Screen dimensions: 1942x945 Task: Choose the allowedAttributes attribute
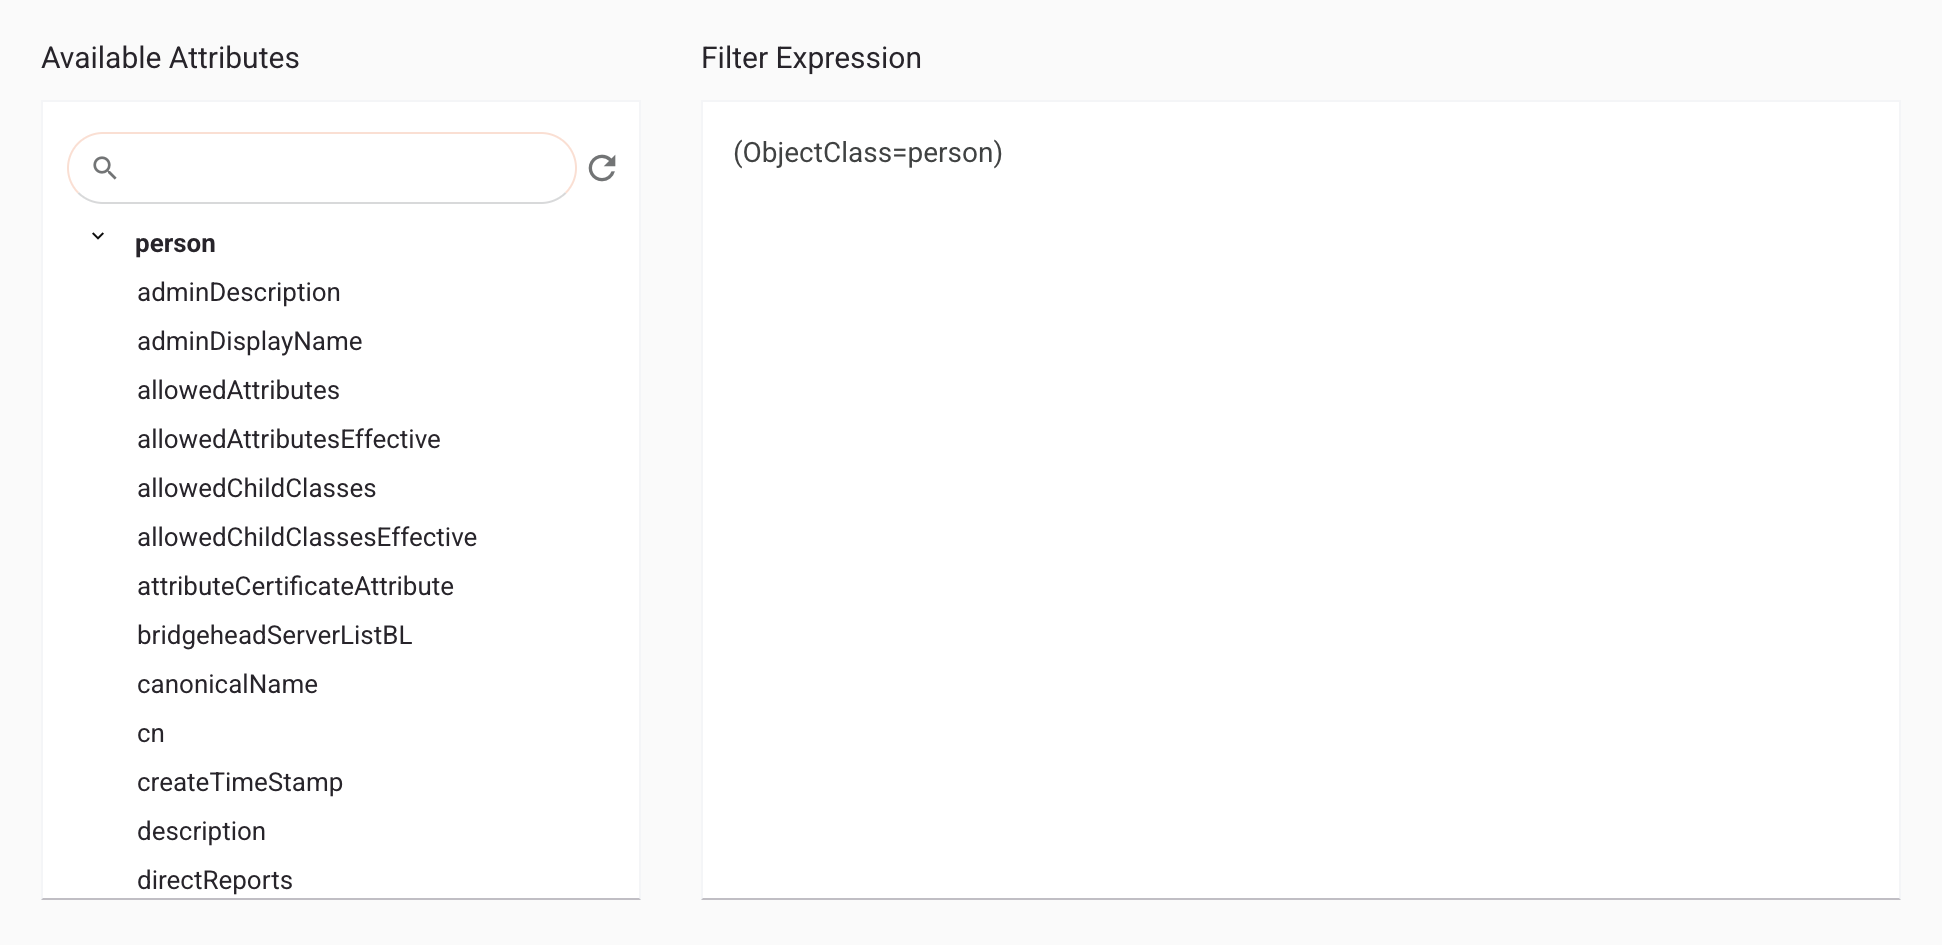pyautogui.click(x=238, y=390)
